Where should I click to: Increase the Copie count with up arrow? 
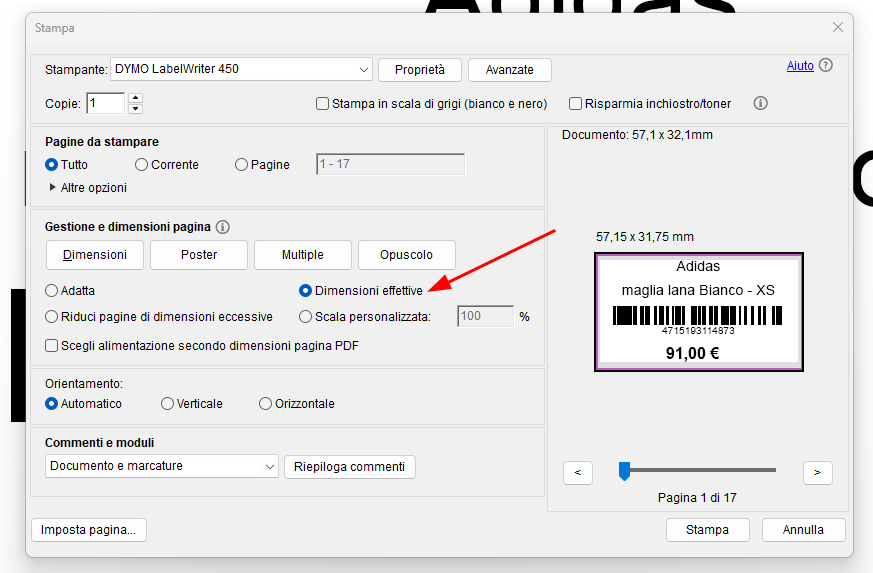click(x=136, y=98)
